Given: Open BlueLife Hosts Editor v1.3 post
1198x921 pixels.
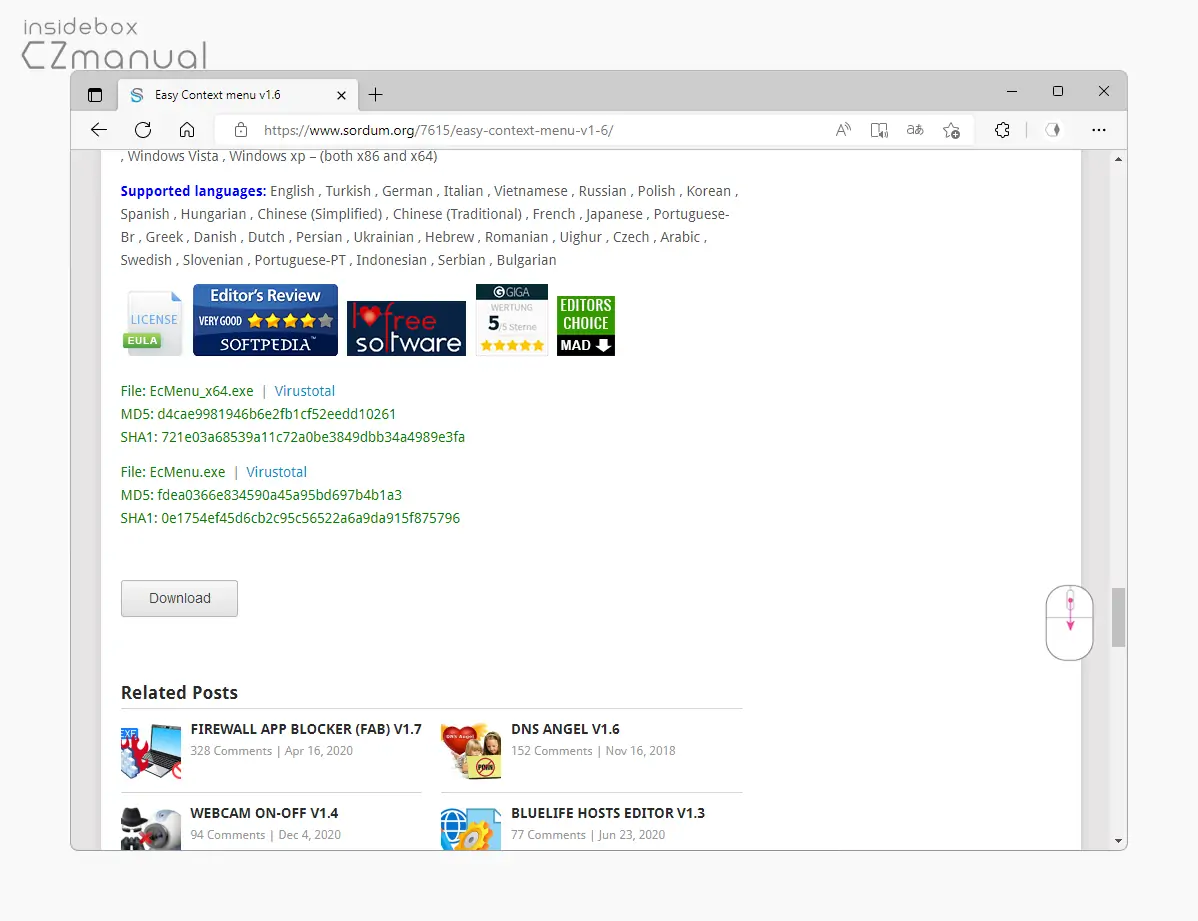Looking at the screenshot, I should click(608, 813).
